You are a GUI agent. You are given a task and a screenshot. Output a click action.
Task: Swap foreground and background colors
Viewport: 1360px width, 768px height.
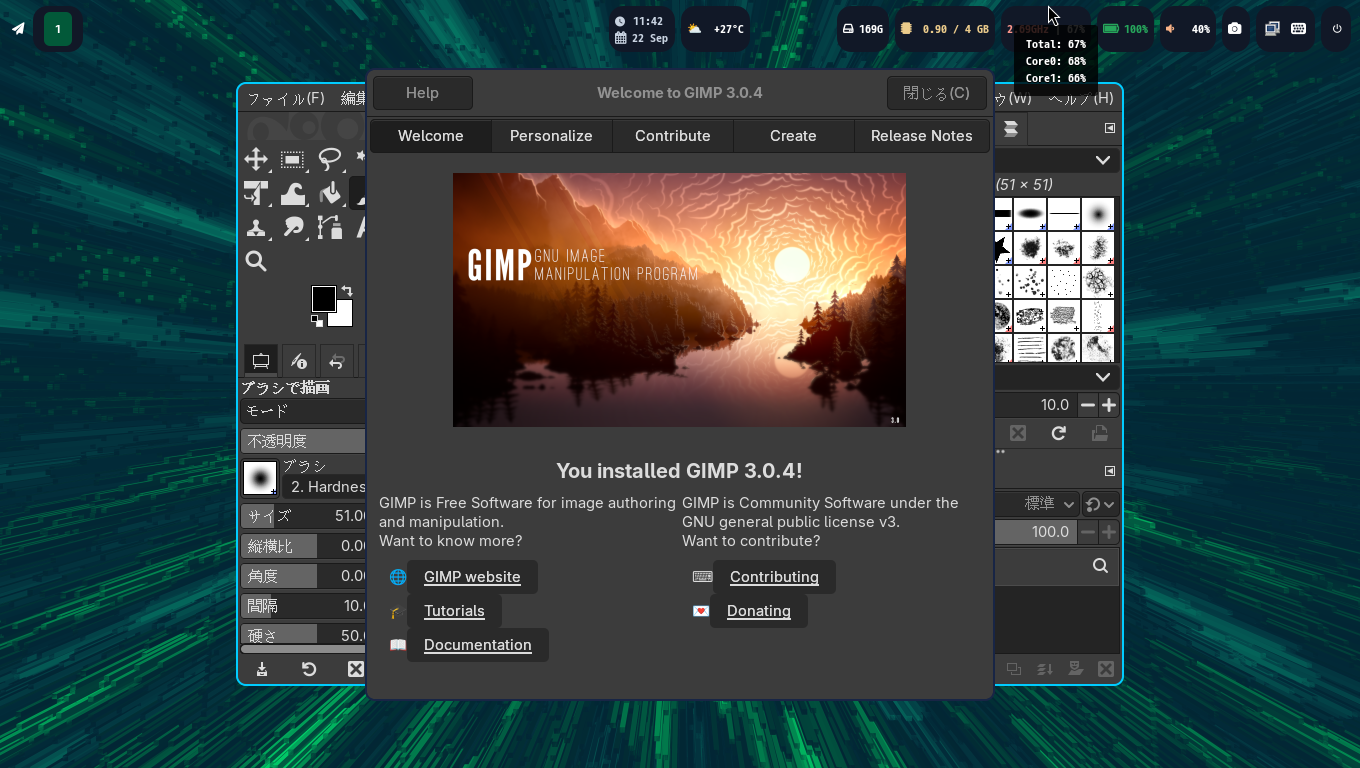[x=346, y=291]
